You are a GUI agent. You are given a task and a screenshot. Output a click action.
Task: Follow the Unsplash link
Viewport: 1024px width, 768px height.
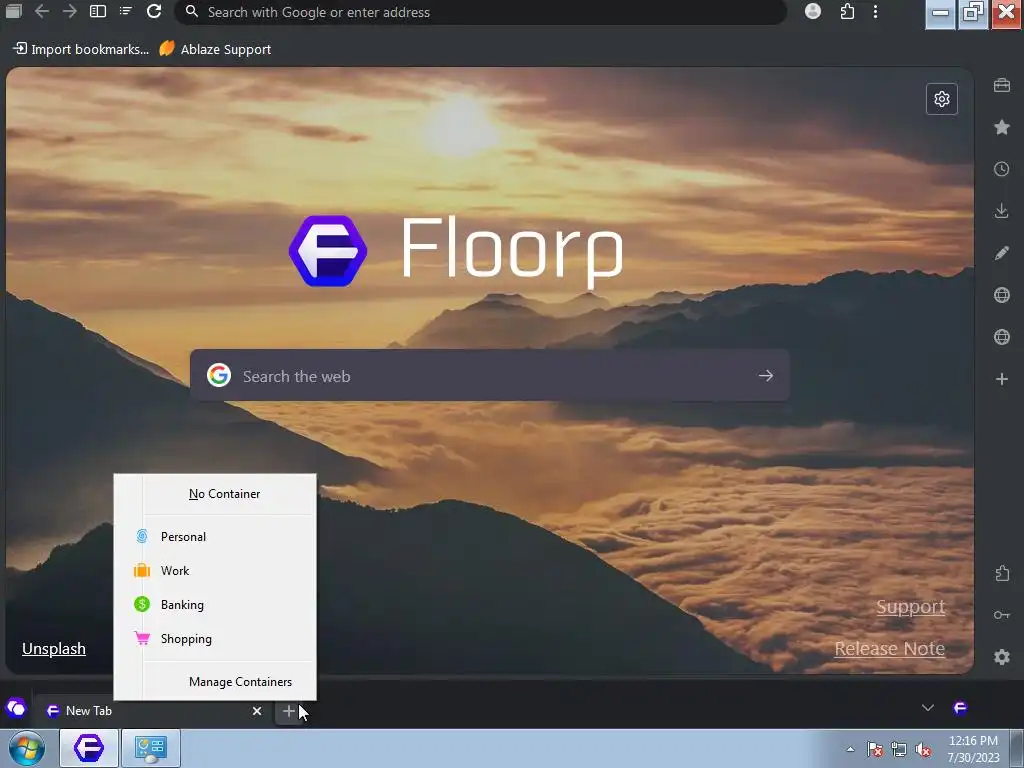pos(54,648)
